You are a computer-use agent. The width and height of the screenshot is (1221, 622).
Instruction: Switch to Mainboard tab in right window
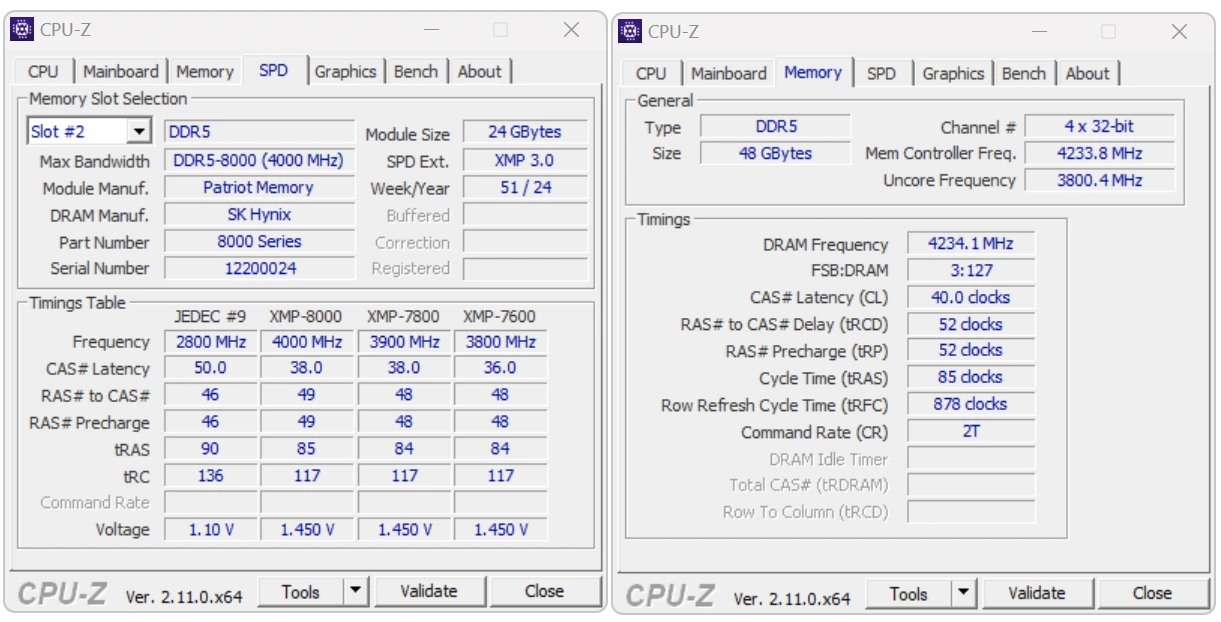728,73
